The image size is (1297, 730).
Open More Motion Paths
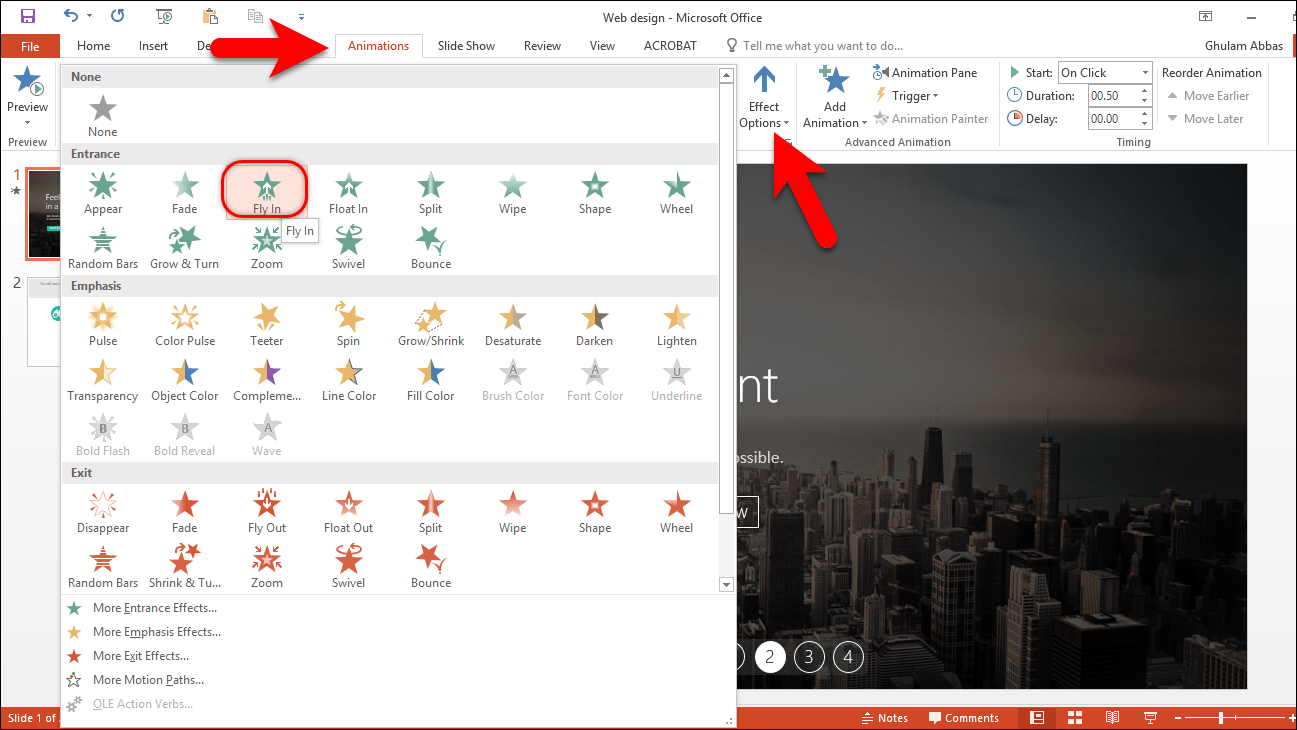tap(146, 679)
